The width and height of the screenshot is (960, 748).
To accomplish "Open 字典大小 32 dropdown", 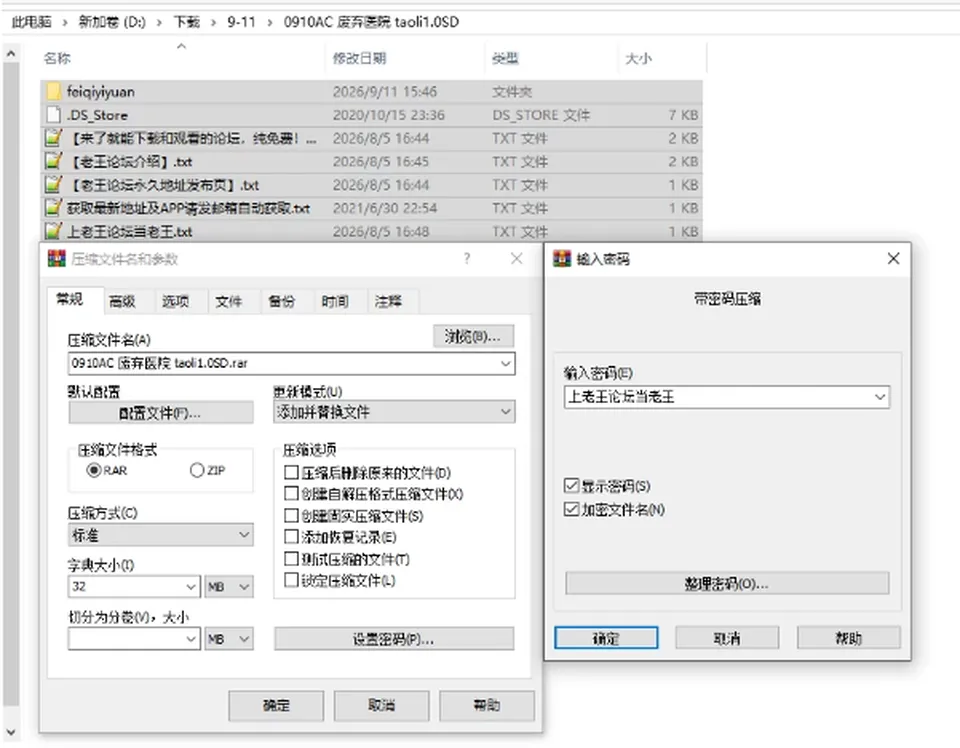I will click(191, 587).
